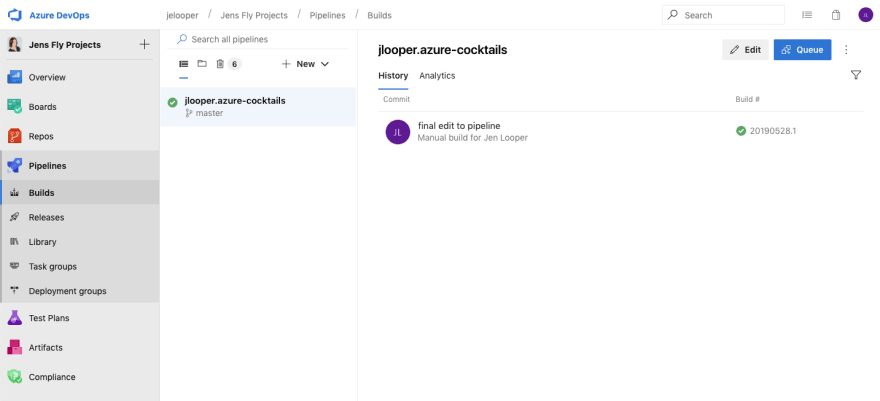Viewport: 880px width, 401px height.
Task: Click the JL commit author avatar
Action: (x=398, y=132)
